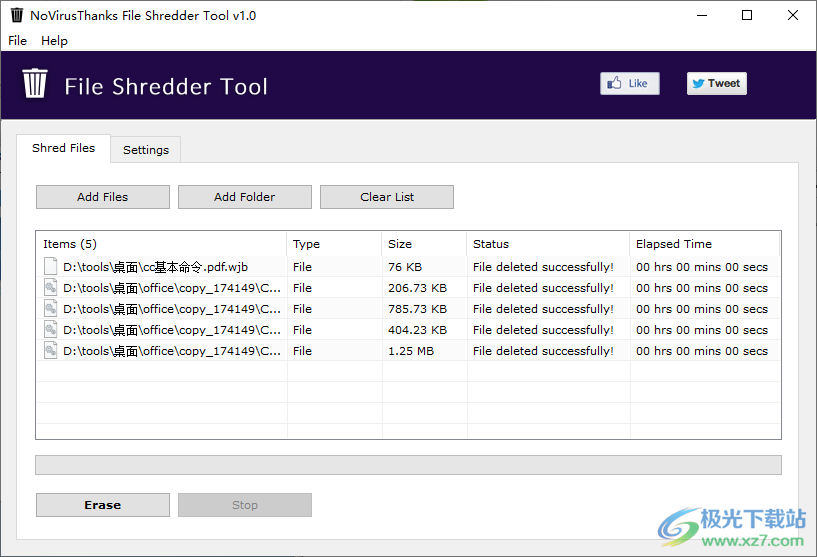Click elapsed time of the 785.73 KB row
The width and height of the screenshot is (817, 557).
pos(702,309)
